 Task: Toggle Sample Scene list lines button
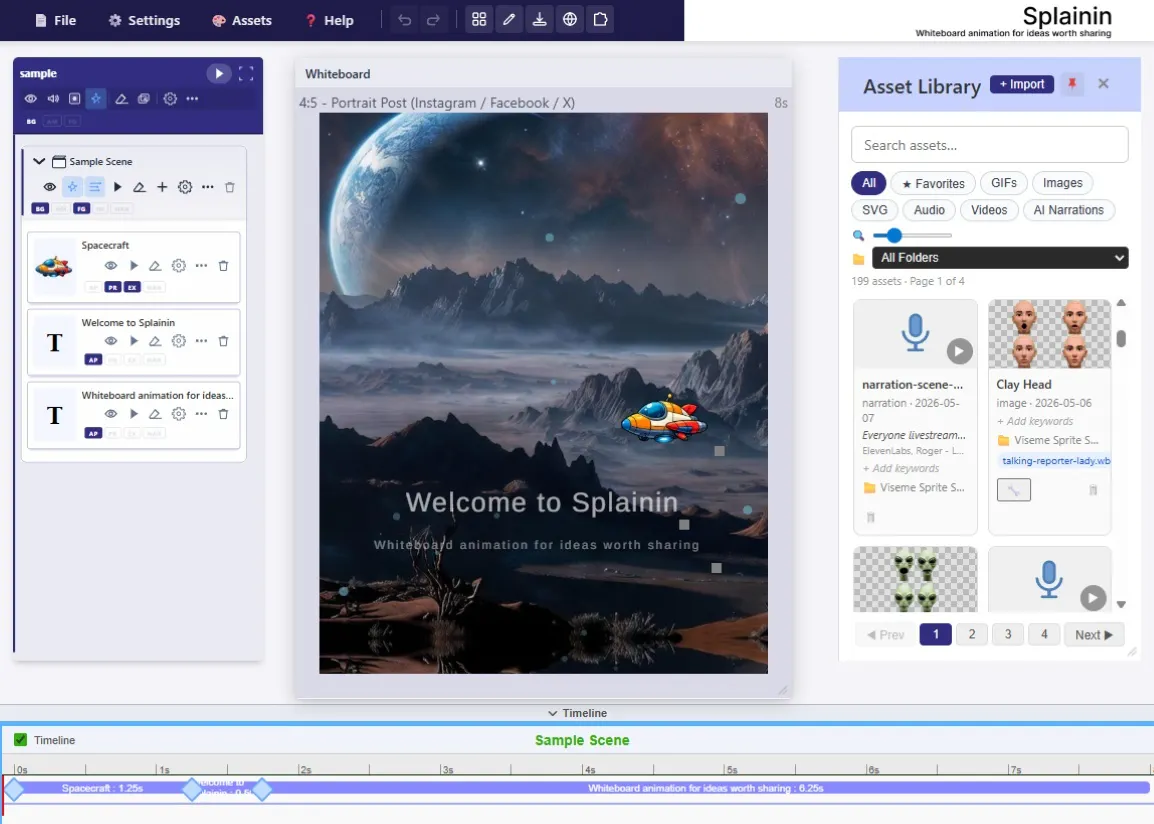coord(95,187)
